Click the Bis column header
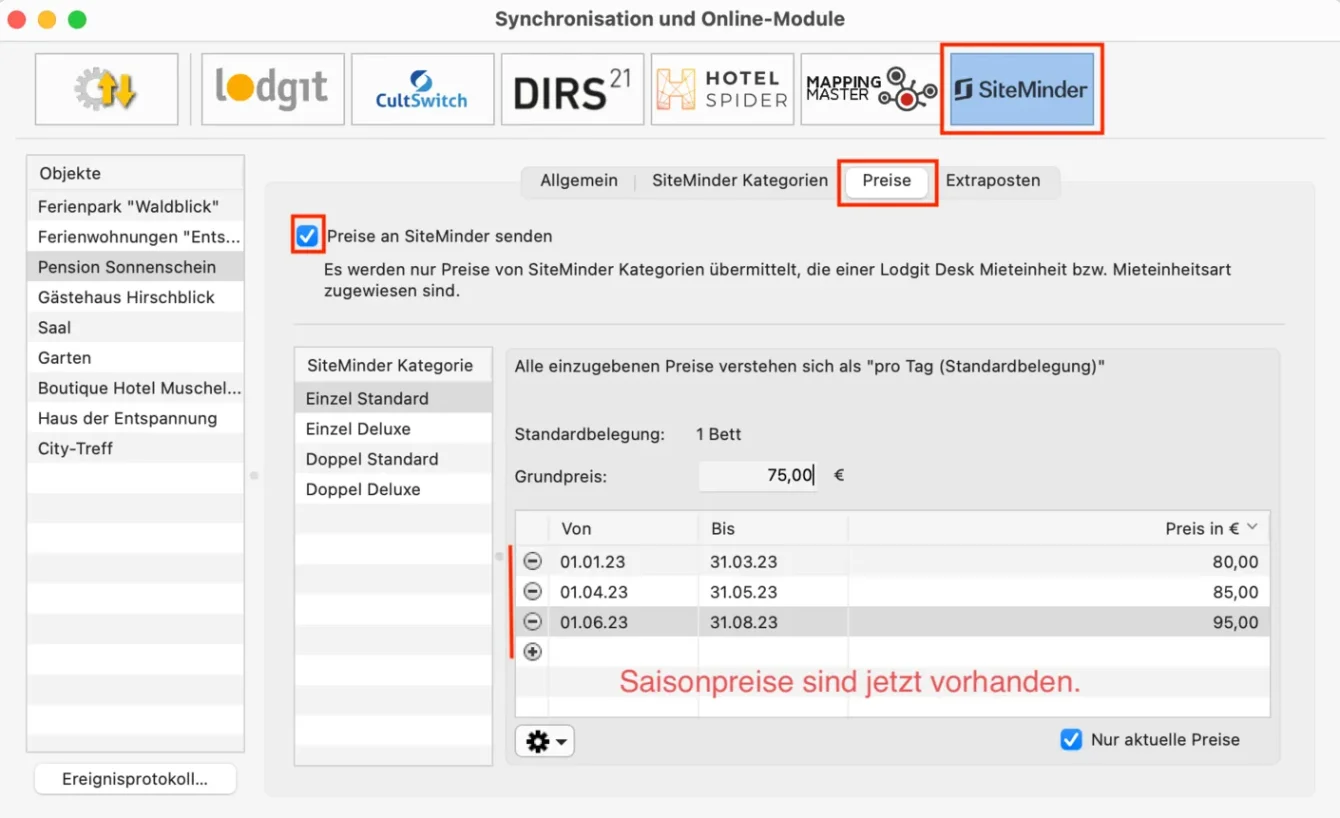The height and width of the screenshot is (818, 1340). tap(772, 528)
